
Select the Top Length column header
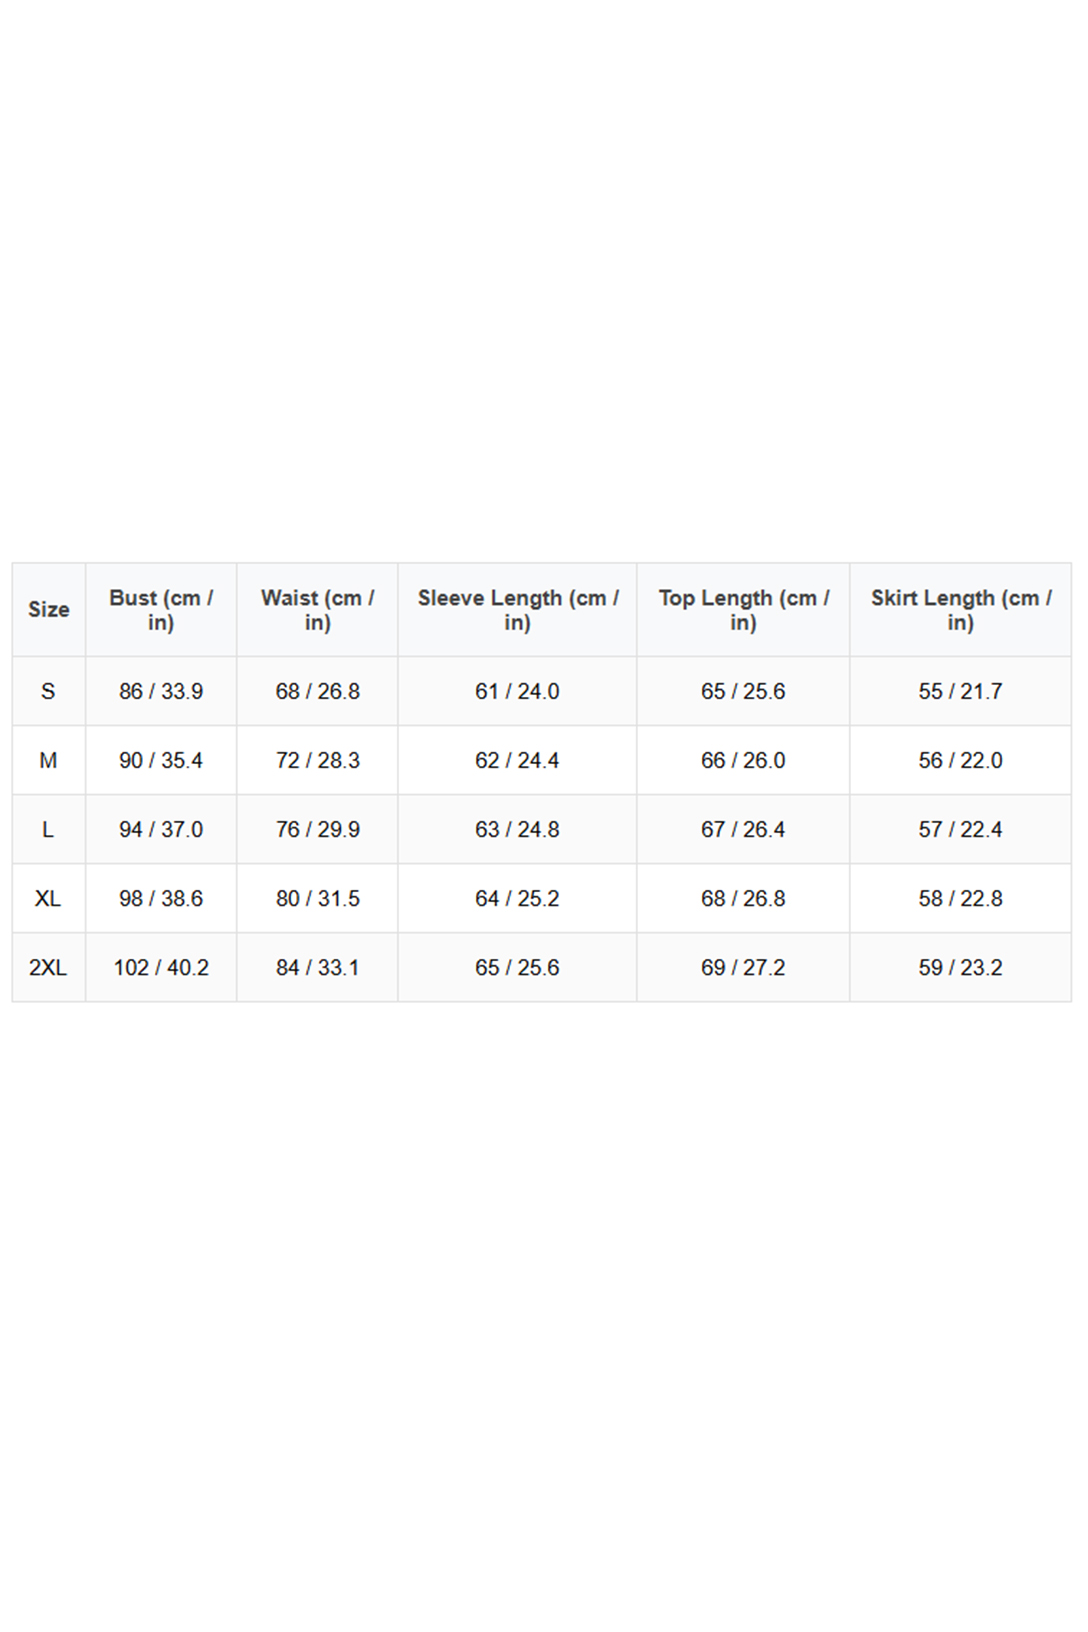pyautogui.click(x=743, y=609)
